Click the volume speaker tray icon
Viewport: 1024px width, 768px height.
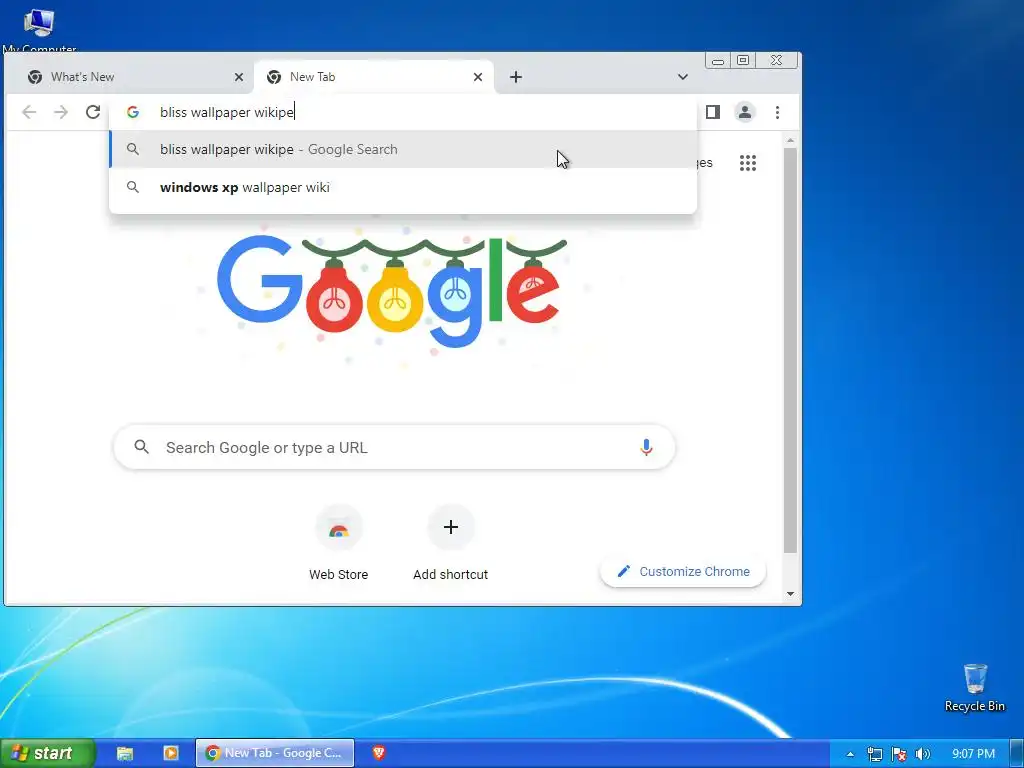tap(922, 754)
